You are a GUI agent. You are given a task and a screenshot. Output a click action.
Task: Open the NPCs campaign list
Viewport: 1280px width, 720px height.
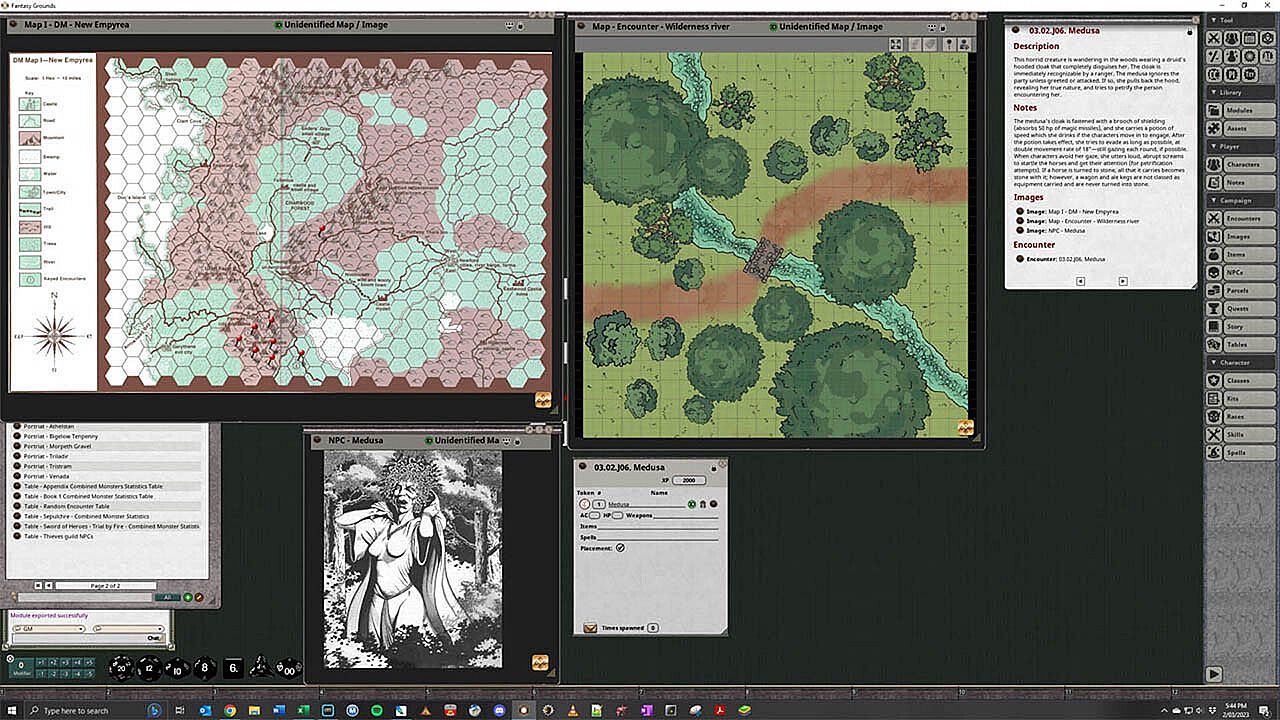(x=1236, y=272)
